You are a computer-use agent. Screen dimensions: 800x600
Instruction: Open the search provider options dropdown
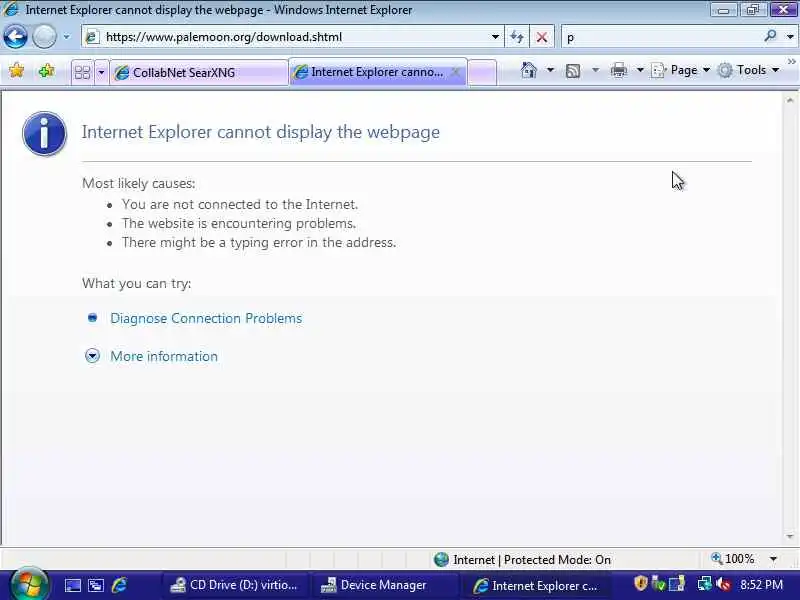pos(790,37)
